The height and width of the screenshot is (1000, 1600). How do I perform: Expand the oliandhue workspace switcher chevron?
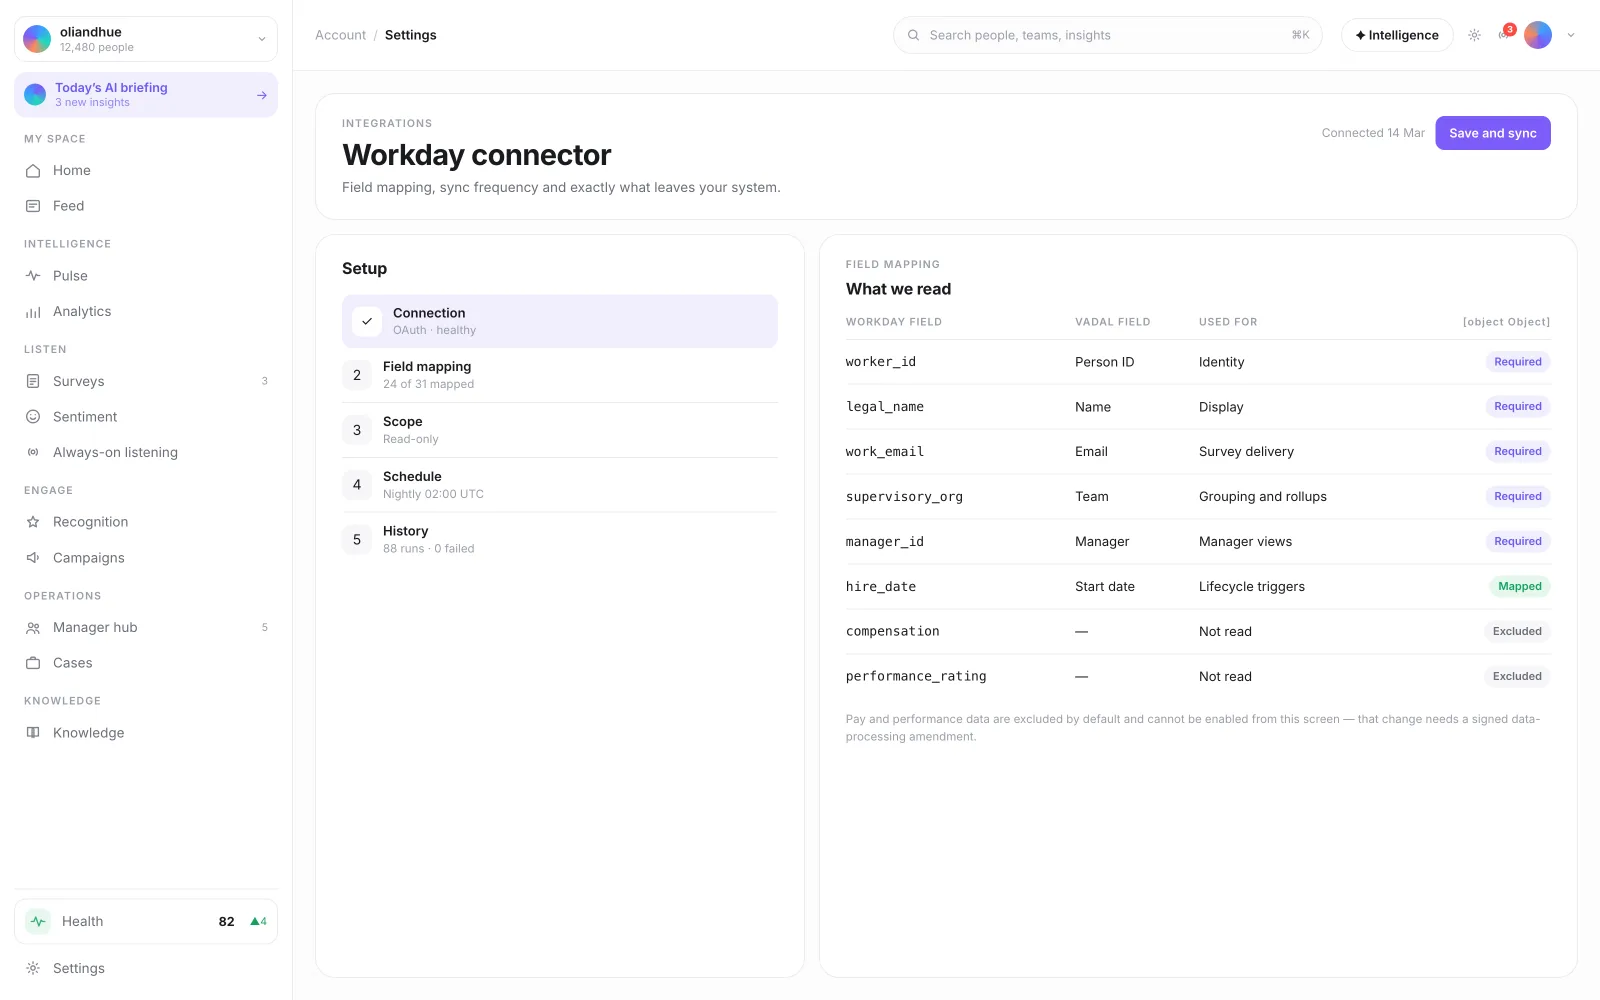click(x=262, y=39)
